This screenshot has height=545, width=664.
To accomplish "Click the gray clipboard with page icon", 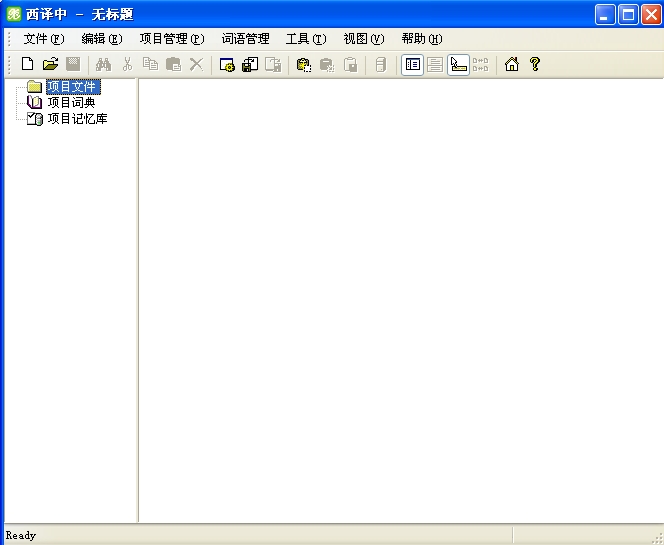I will [x=350, y=64].
